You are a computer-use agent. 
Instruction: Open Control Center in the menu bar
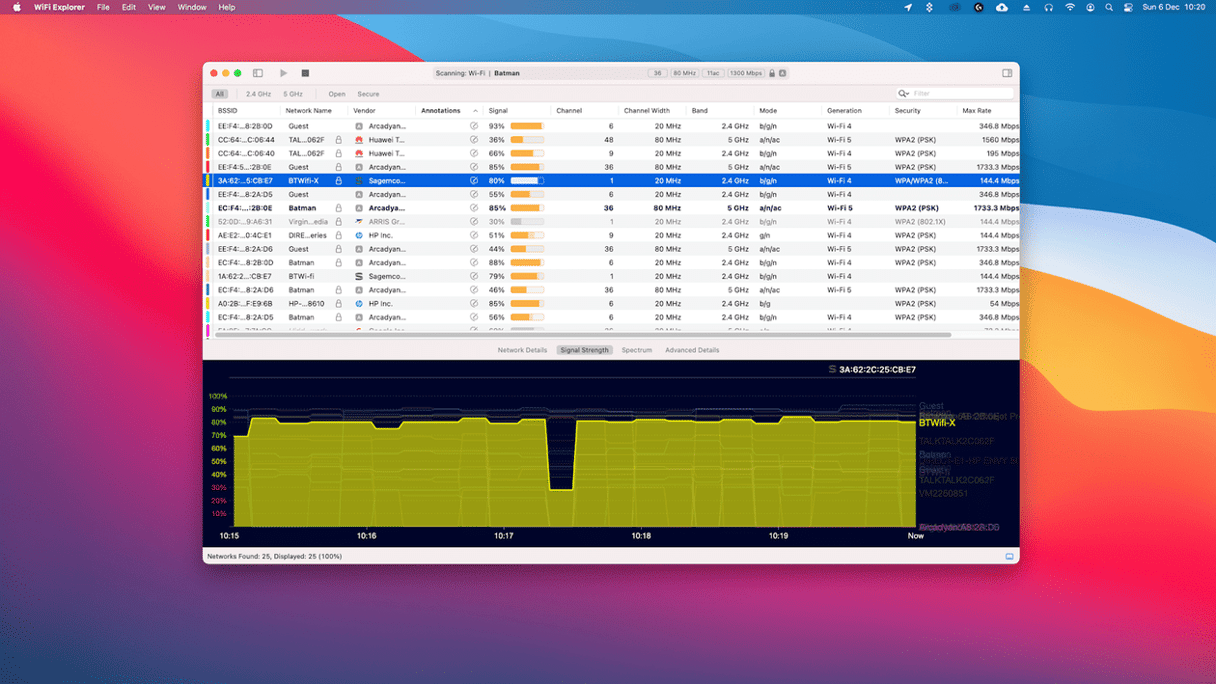(x=1128, y=7)
